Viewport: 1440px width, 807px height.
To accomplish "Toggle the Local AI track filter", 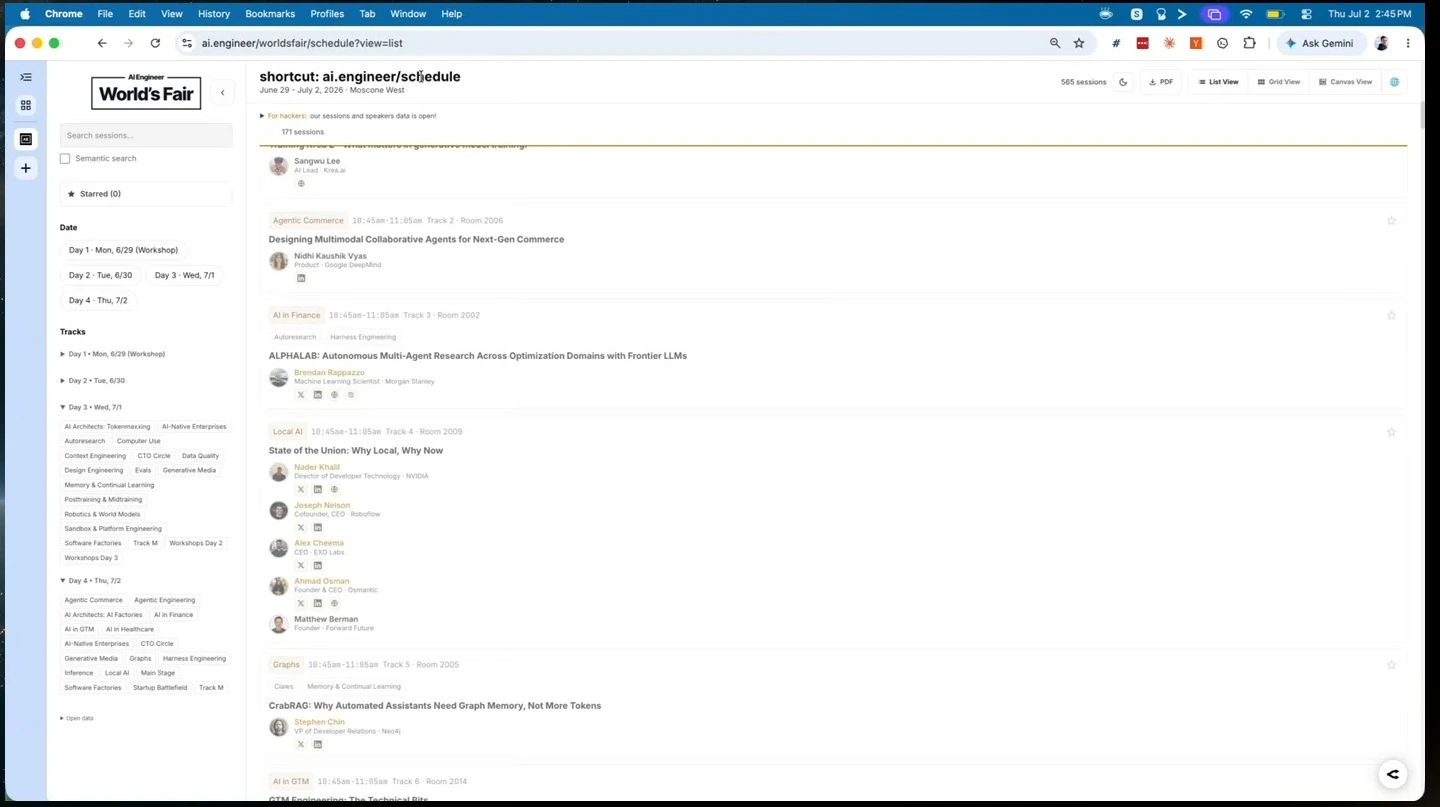I will (x=117, y=673).
